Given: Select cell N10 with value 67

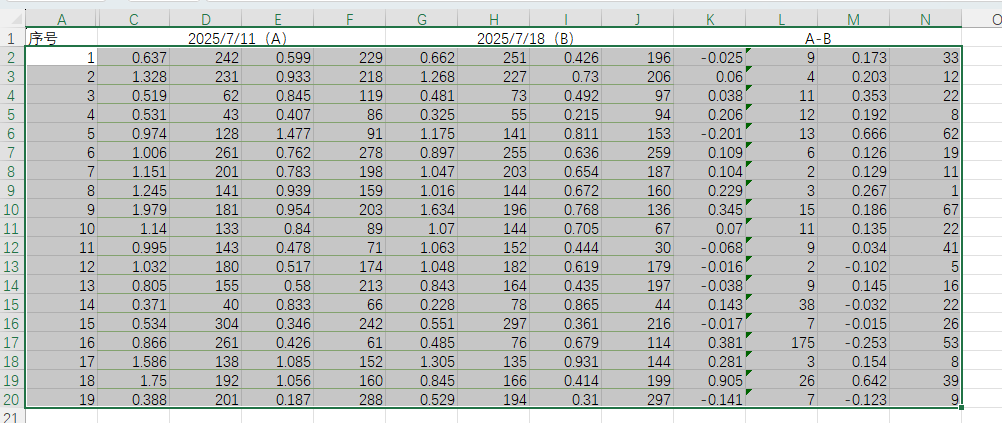Looking at the screenshot, I should pyautogui.click(x=925, y=210).
